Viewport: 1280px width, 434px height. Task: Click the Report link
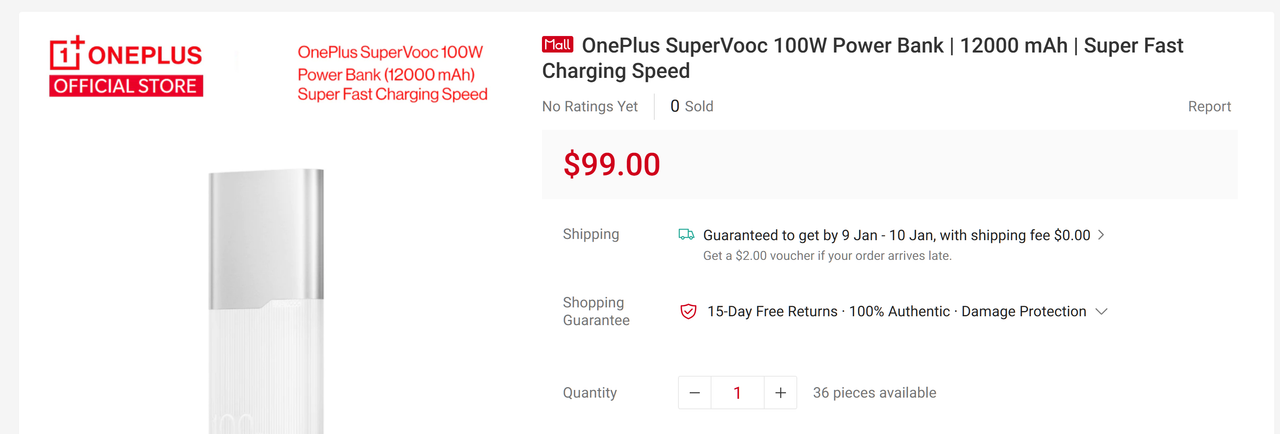(1209, 107)
